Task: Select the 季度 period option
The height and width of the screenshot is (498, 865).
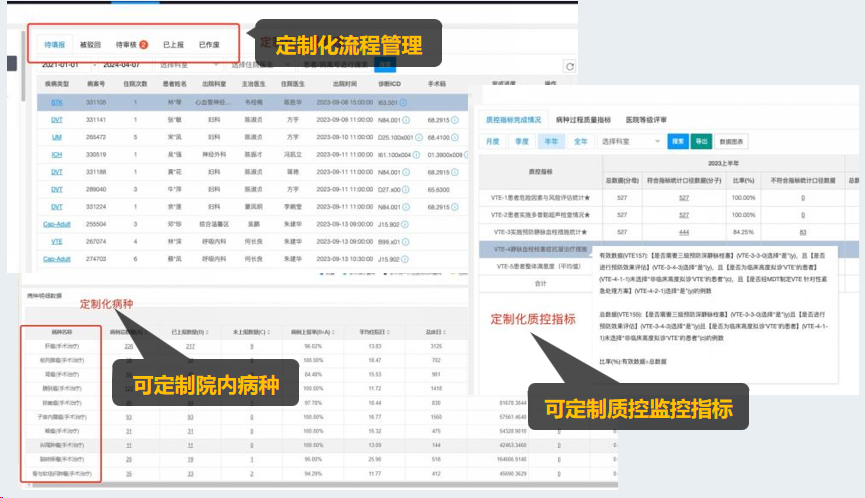Action: tap(521, 142)
